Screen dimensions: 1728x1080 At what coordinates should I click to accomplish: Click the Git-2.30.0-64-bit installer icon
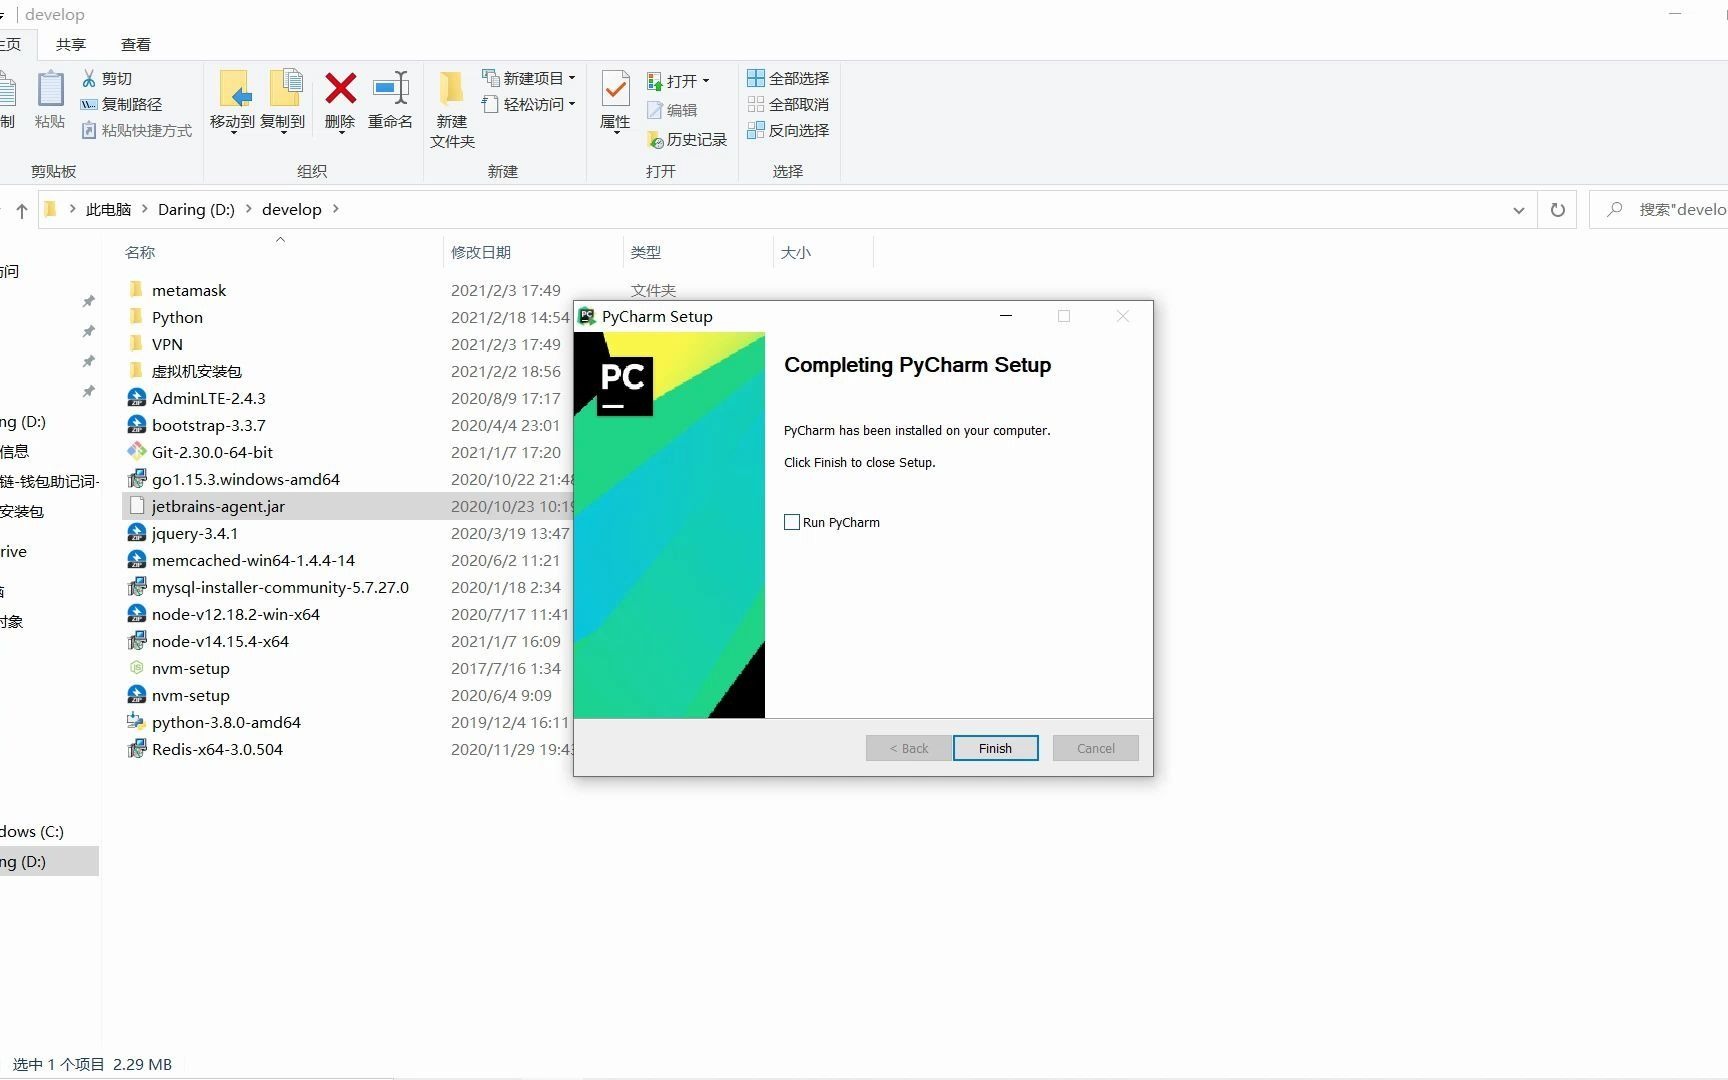click(x=137, y=452)
